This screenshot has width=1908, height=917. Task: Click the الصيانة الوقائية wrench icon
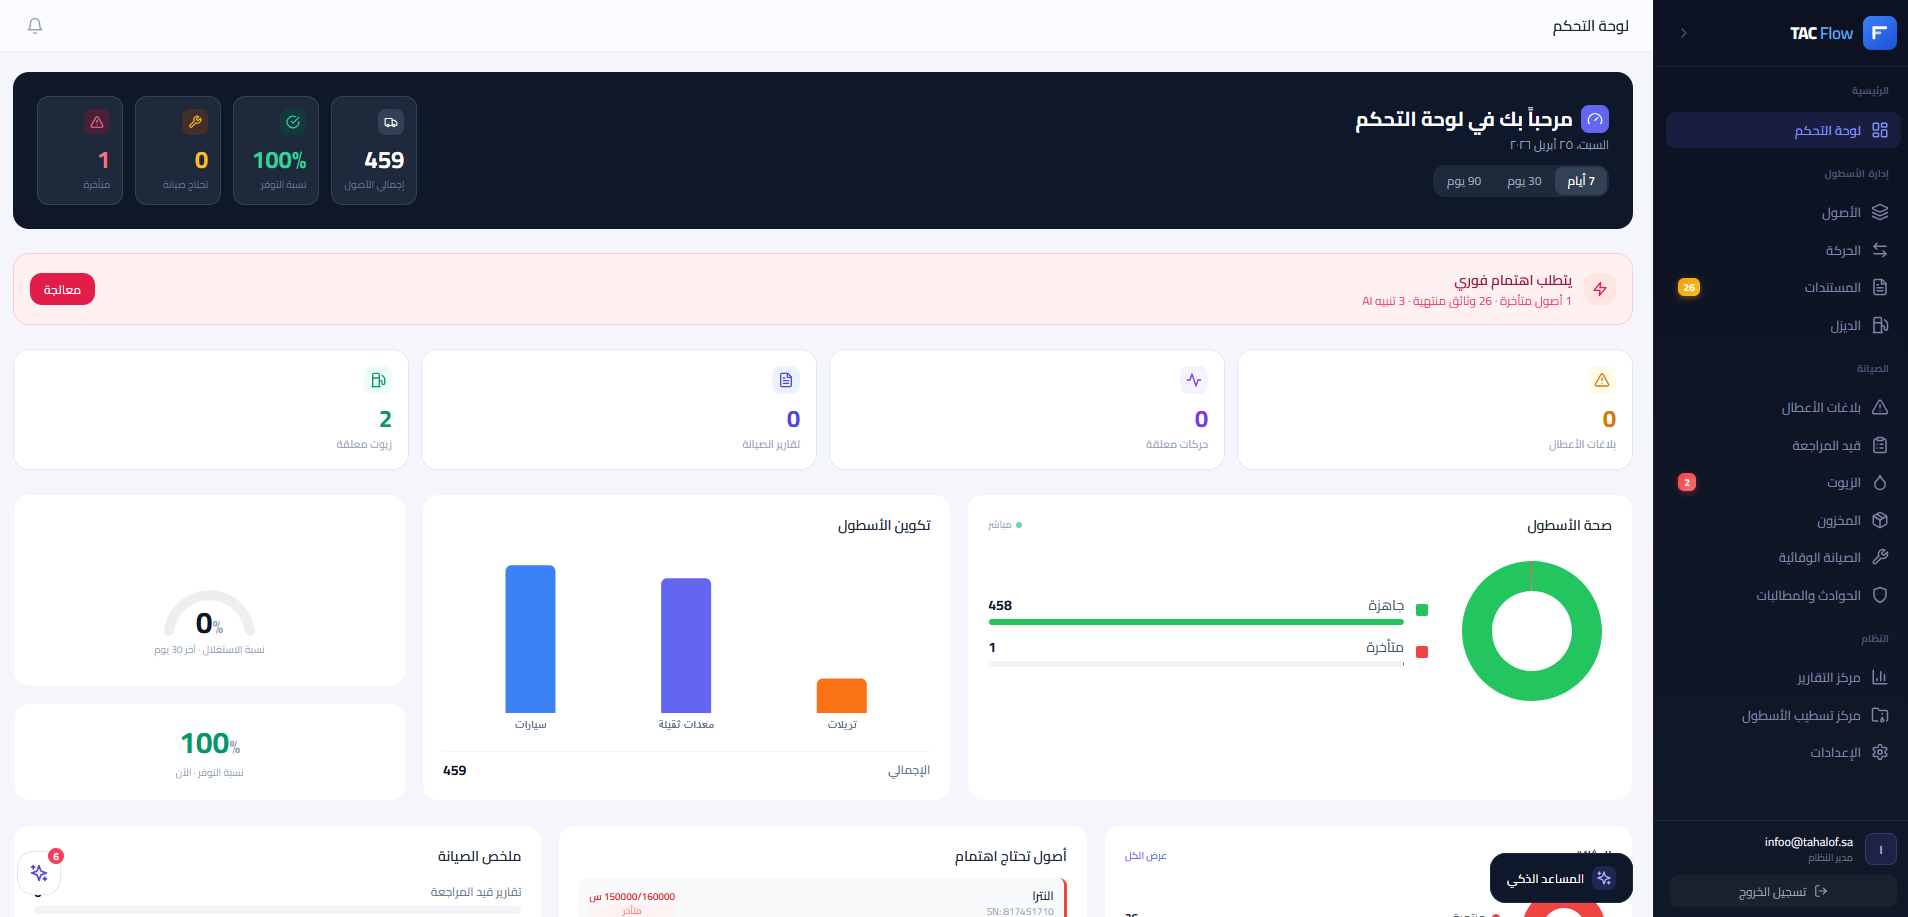(x=1880, y=557)
